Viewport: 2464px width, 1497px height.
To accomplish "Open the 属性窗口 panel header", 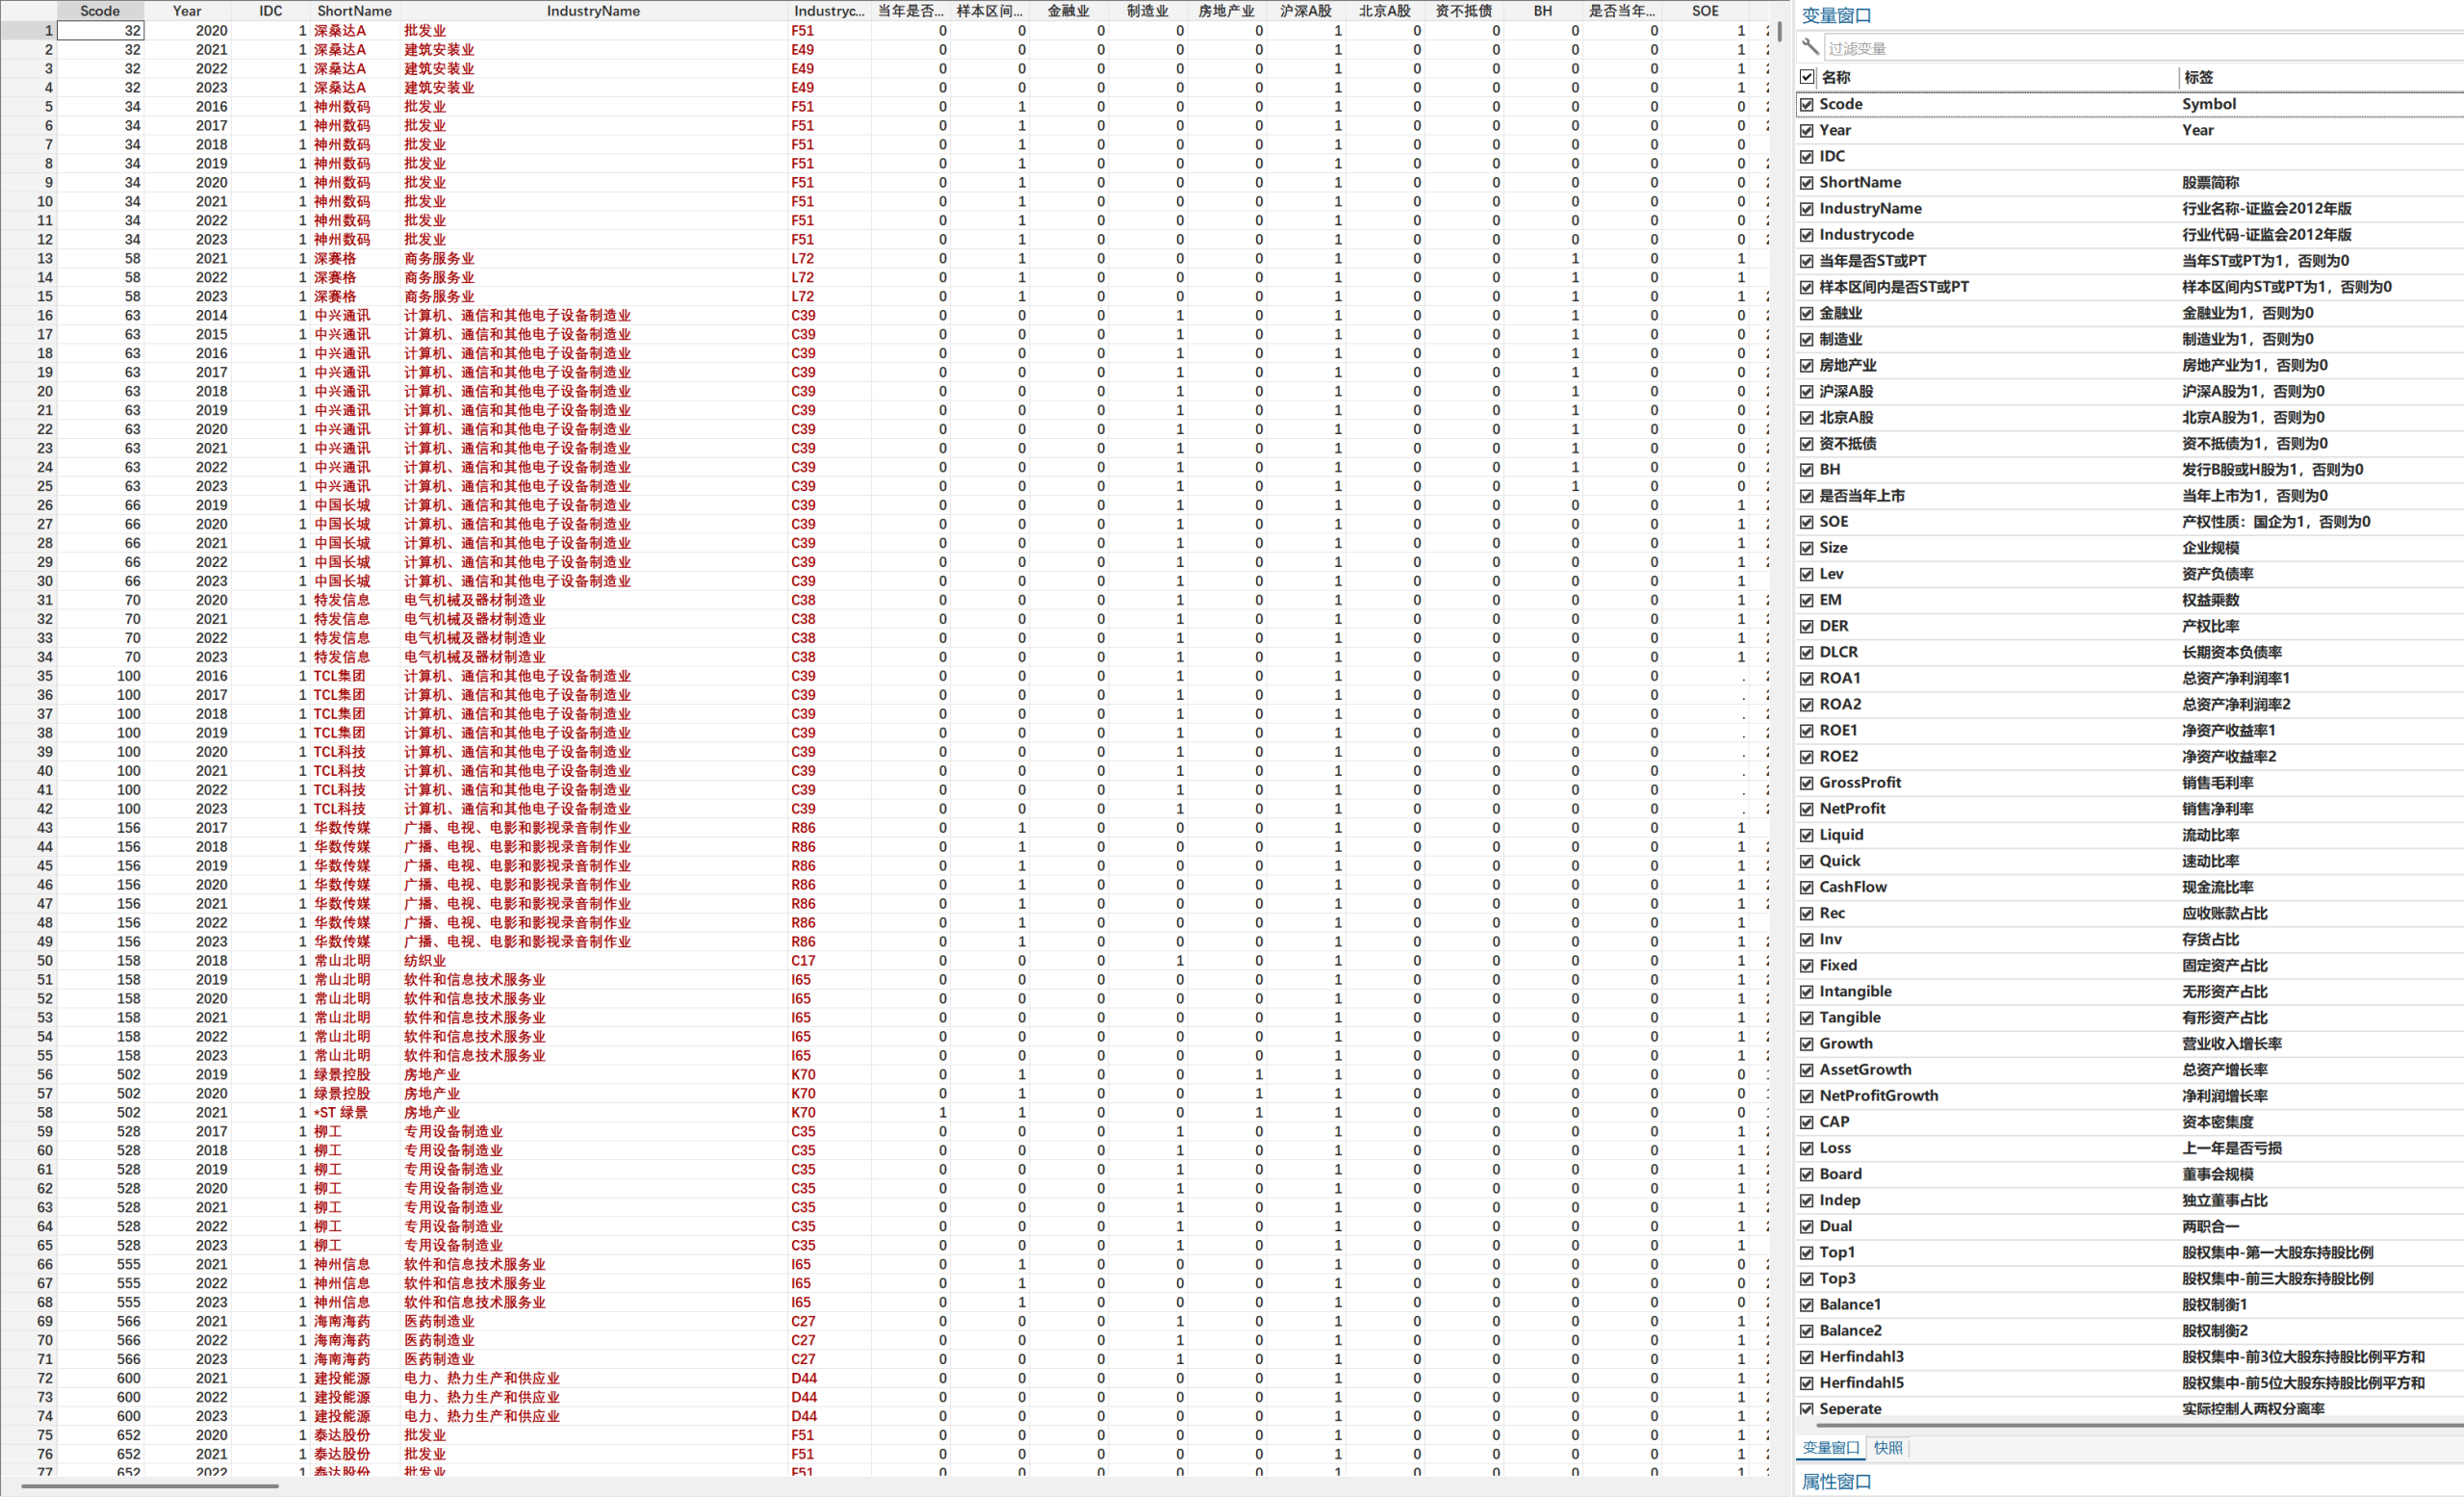I will coord(1836,1481).
